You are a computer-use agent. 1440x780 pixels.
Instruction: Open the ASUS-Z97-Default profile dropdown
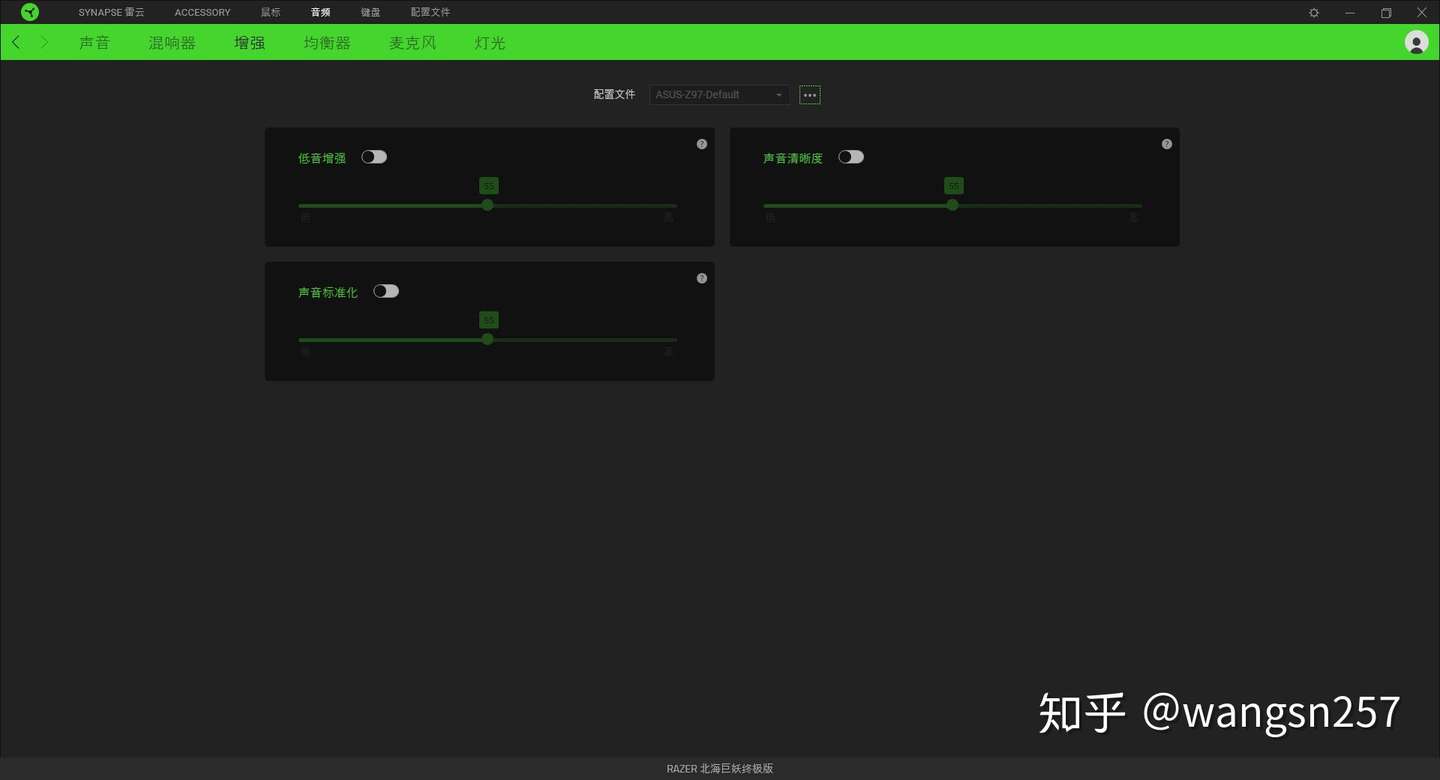click(x=719, y=95)
